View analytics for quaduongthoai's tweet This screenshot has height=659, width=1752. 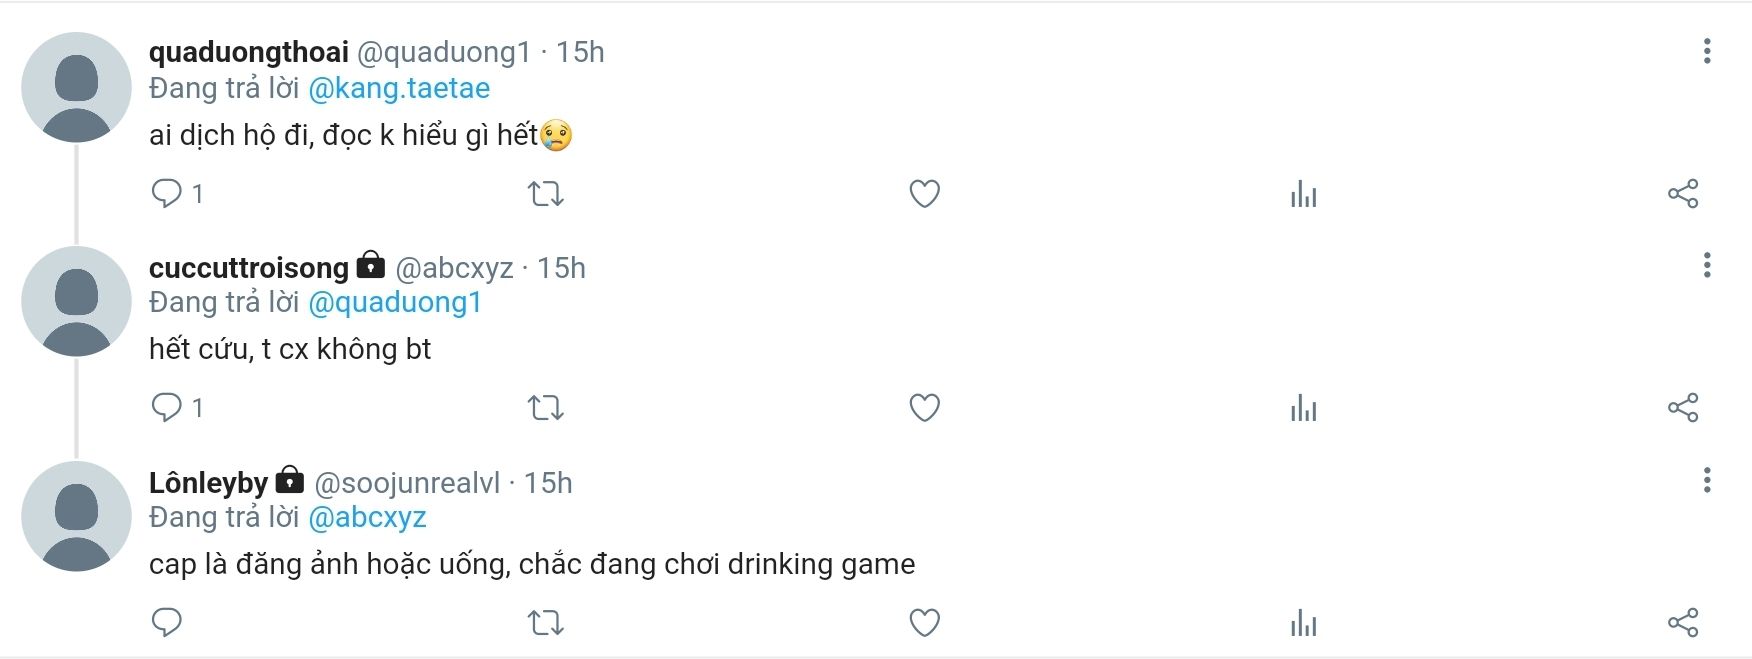tap(1303, 194)
